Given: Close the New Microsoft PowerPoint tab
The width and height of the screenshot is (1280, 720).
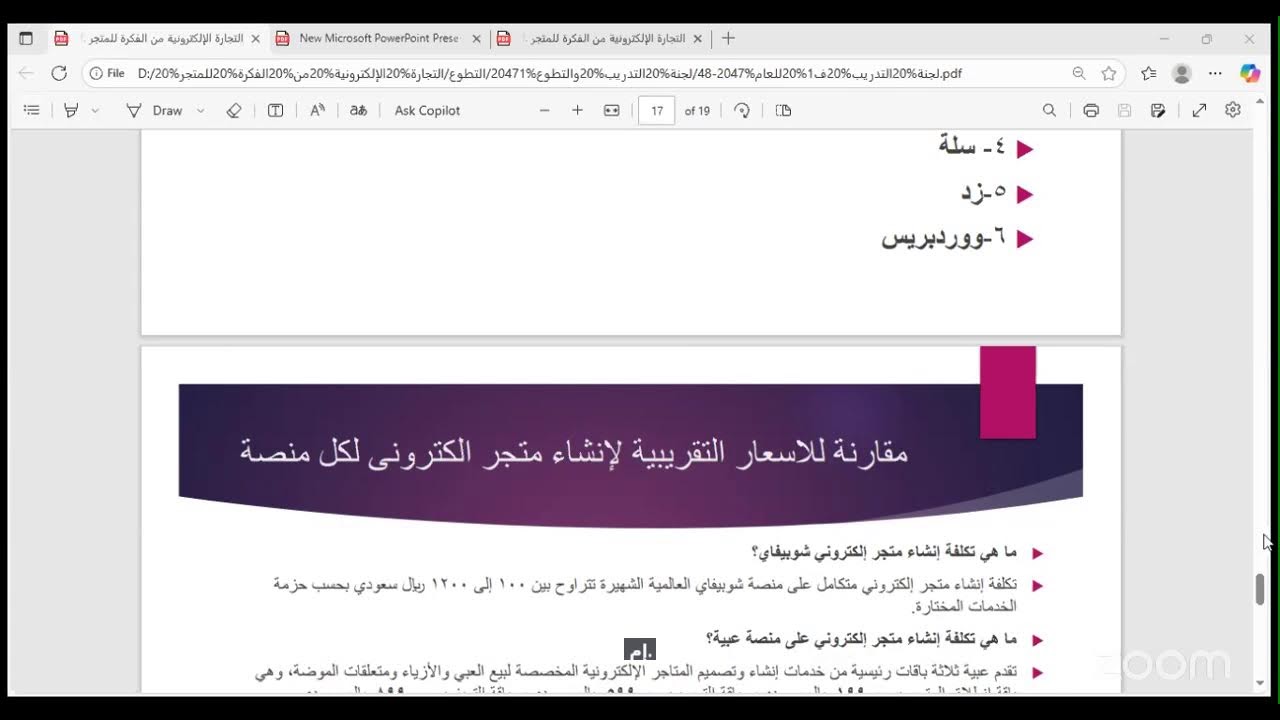Looking at the screenshot, I should click(476, 38).
